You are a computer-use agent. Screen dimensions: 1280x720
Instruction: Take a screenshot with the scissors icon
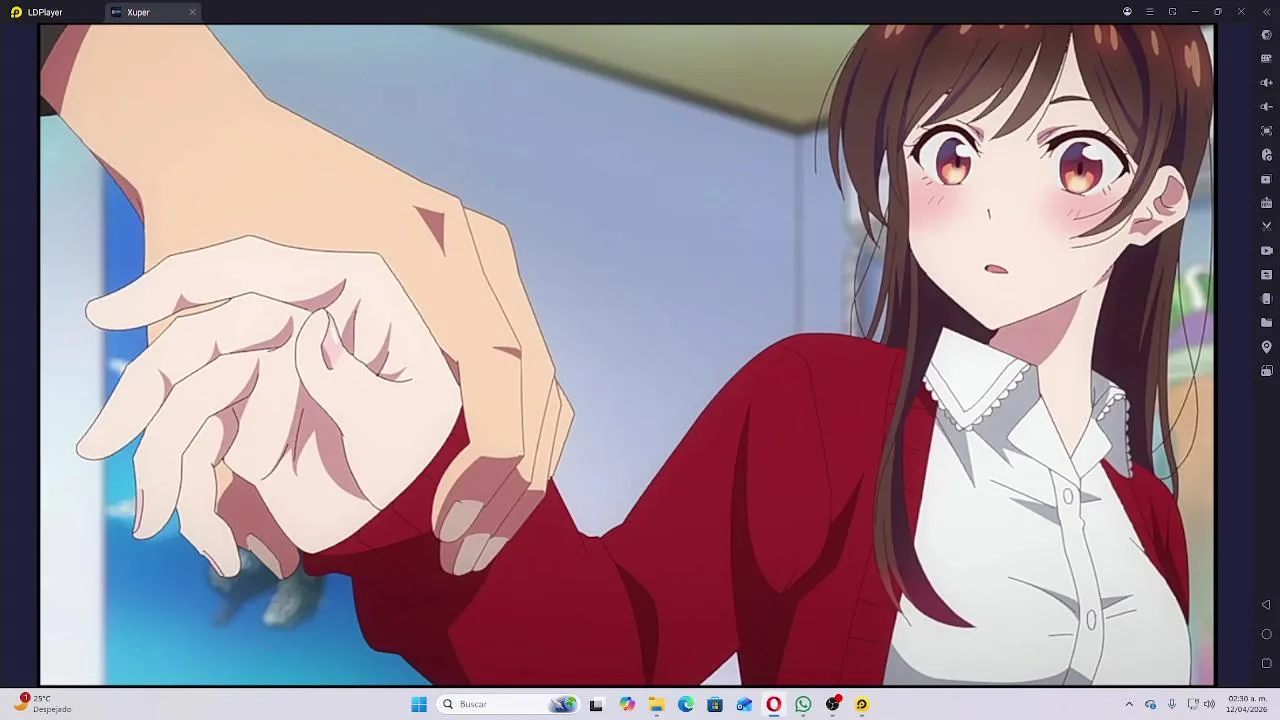point(1267,227)
